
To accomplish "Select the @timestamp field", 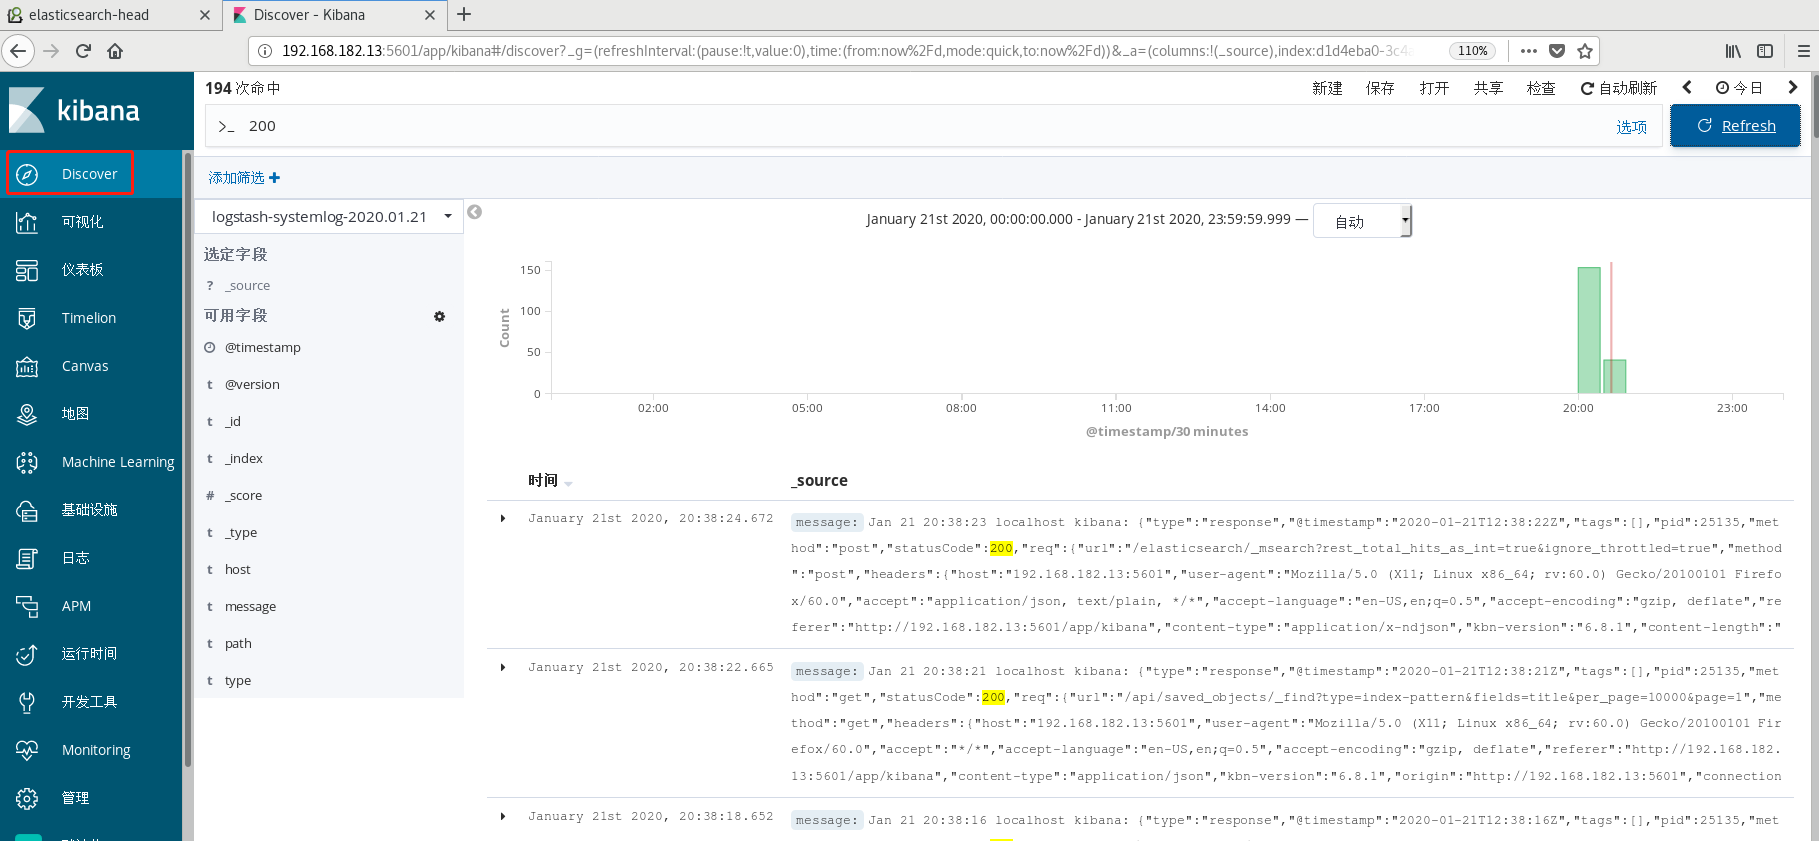I will [262, 347].
